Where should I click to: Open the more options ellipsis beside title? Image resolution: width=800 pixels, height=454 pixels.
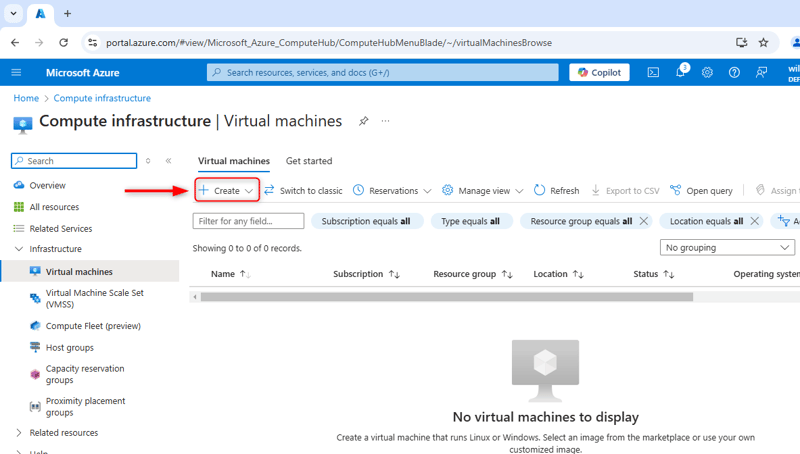click(385, 121)
